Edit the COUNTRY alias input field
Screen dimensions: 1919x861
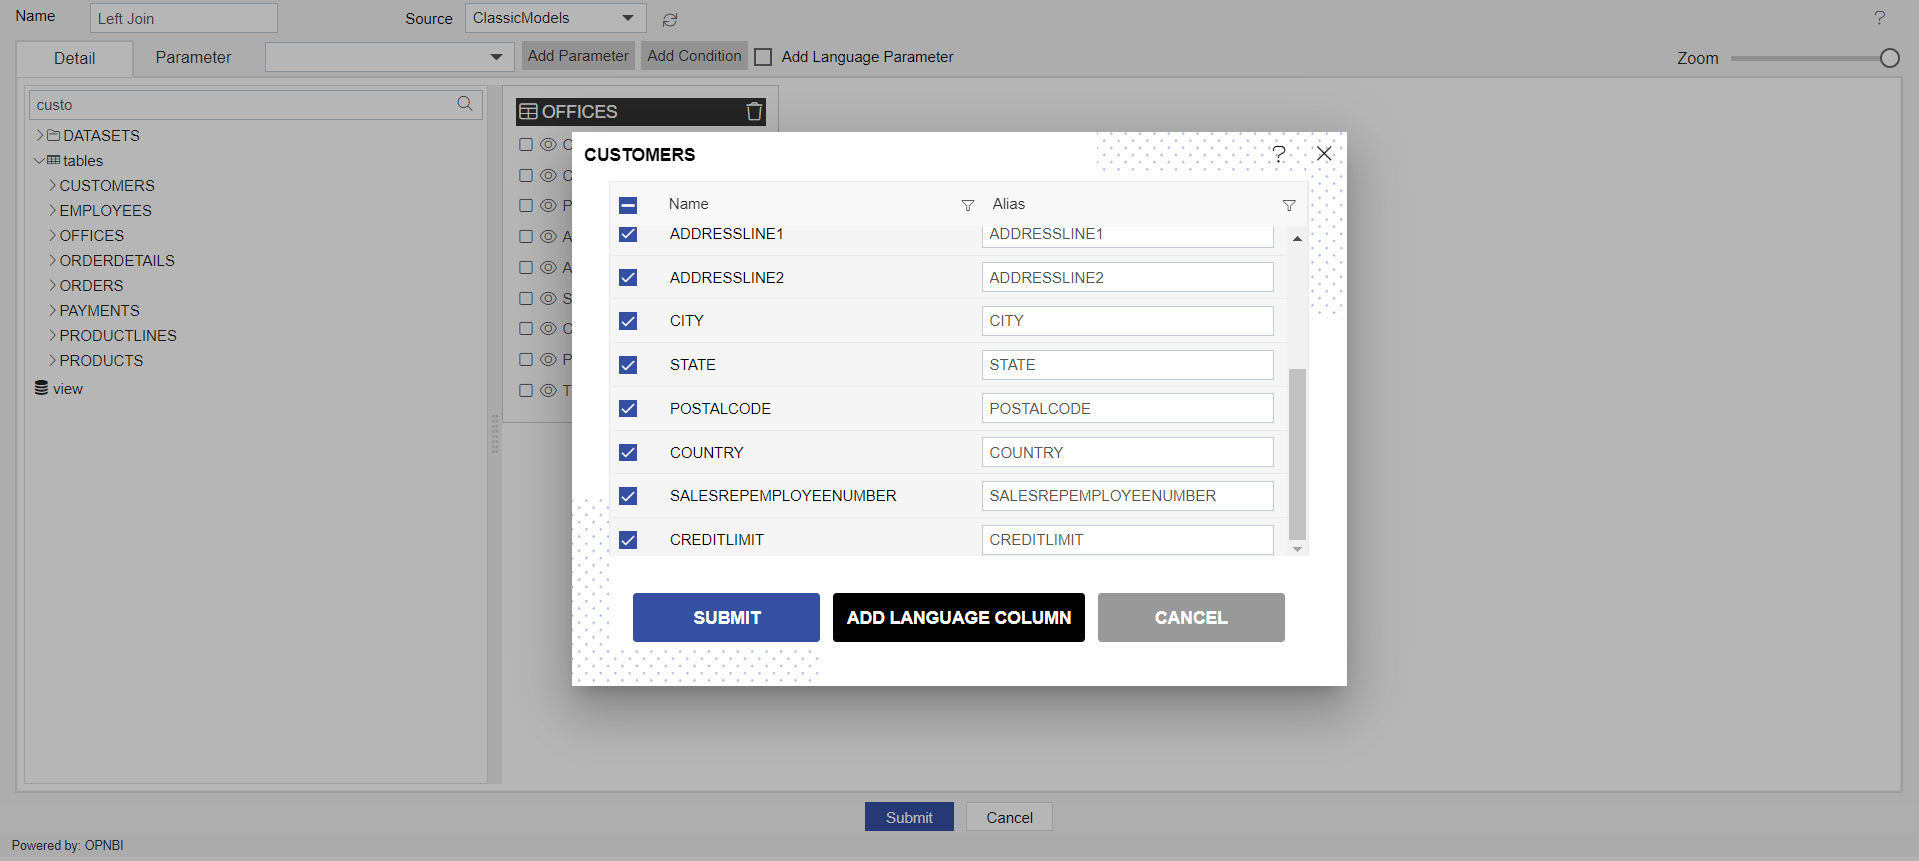pyautogui.click(x=1127, y=452)
